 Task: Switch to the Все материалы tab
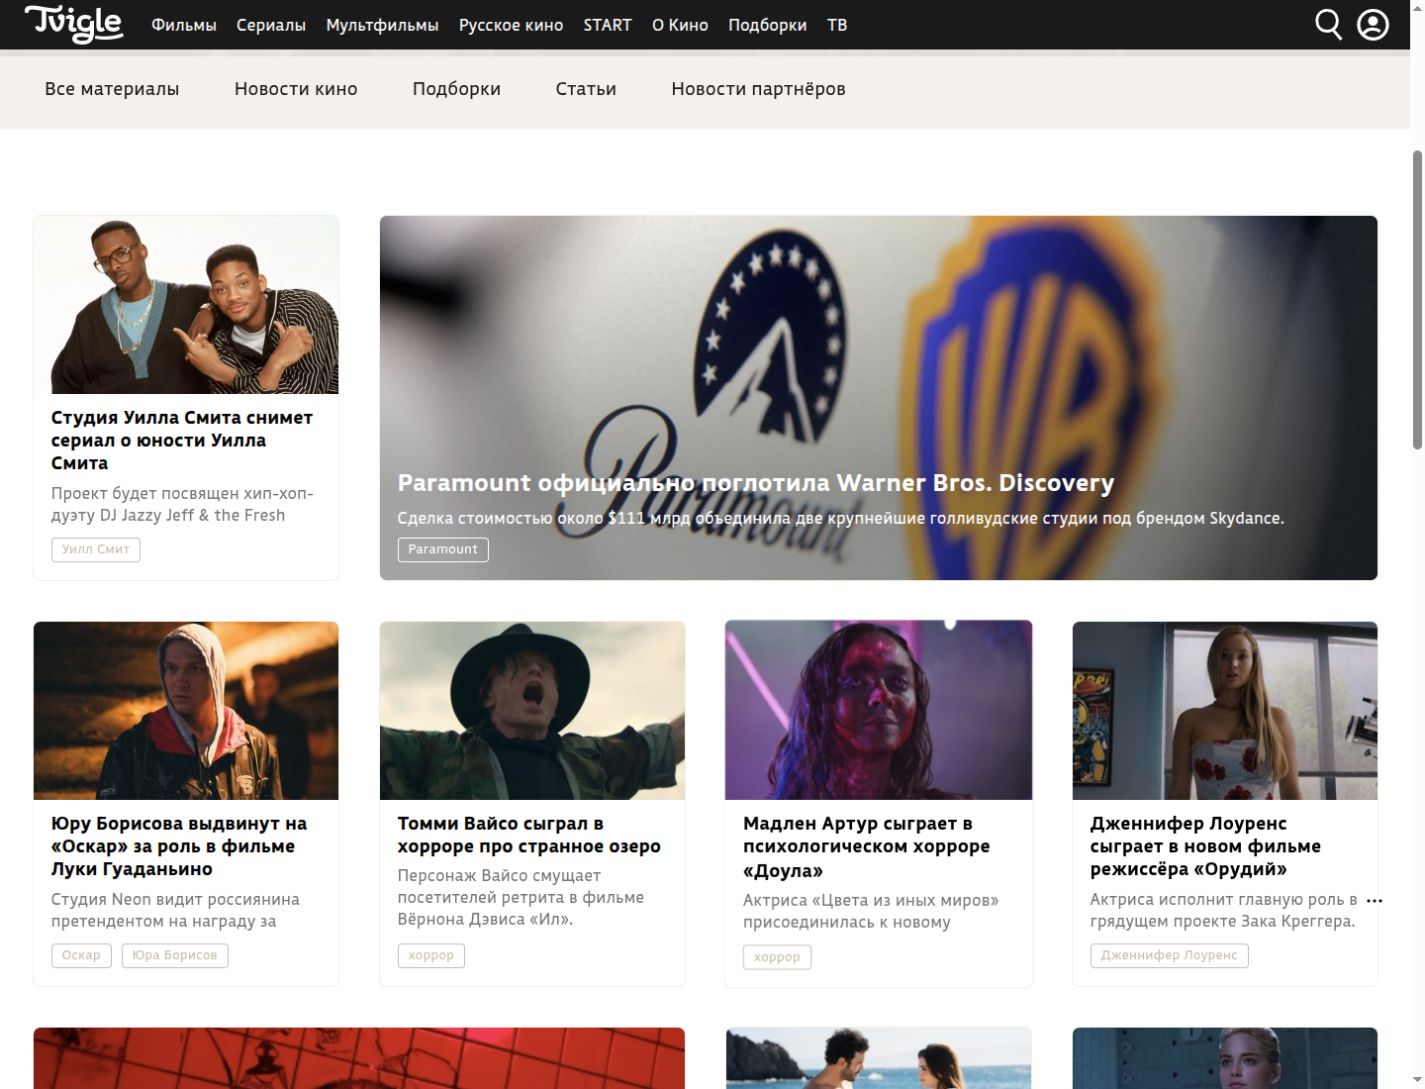click(x=112, y=89)
